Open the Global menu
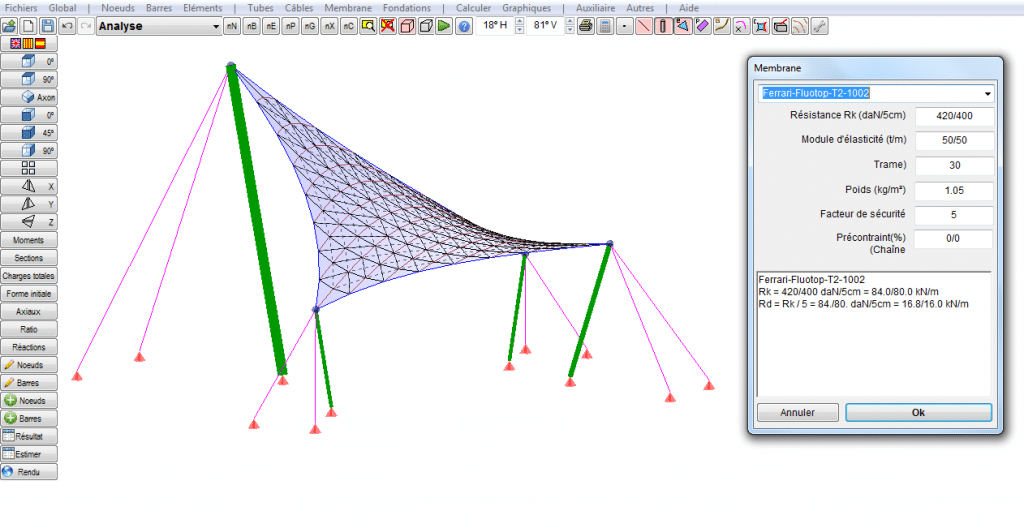The width and height of the screenshot is (1024, 528). [63, 8]
